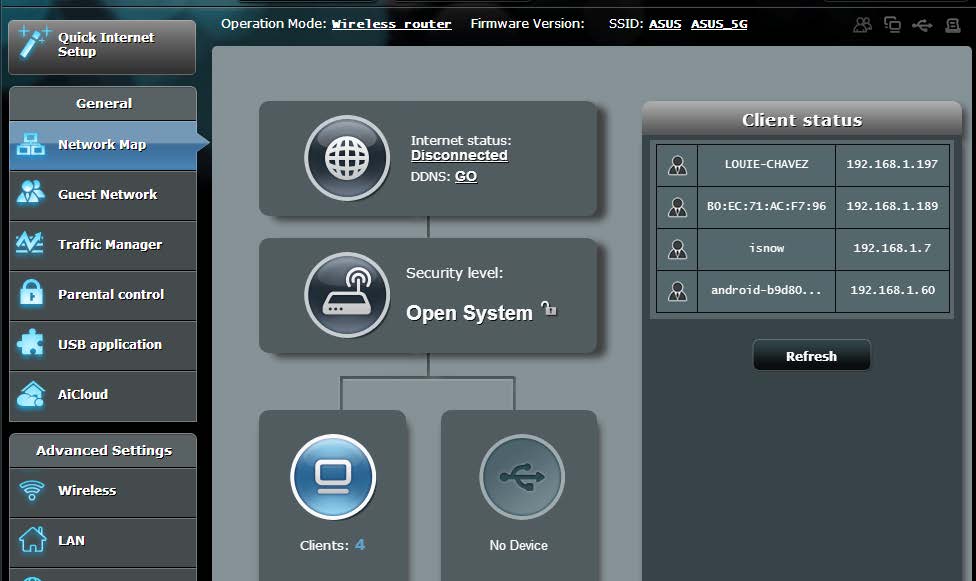Click the user icon beside B0:EC:71:AC:F7:96
This screenshot has height=581, width=976.
(677, 207)
